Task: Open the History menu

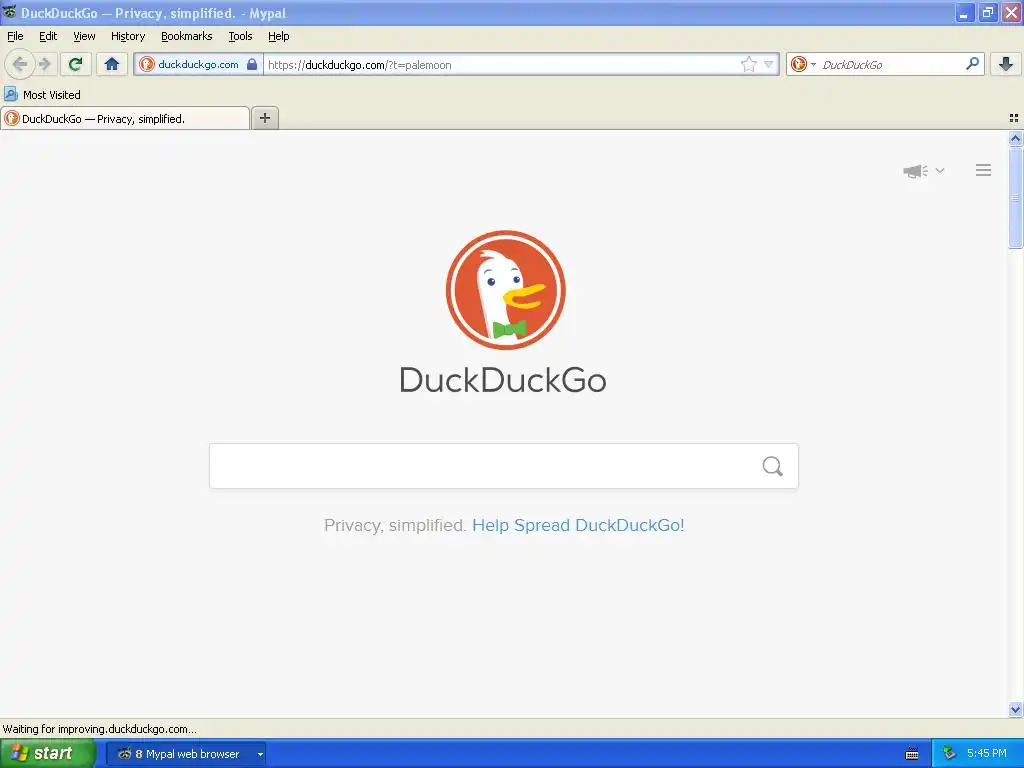Action: (128, 36)
